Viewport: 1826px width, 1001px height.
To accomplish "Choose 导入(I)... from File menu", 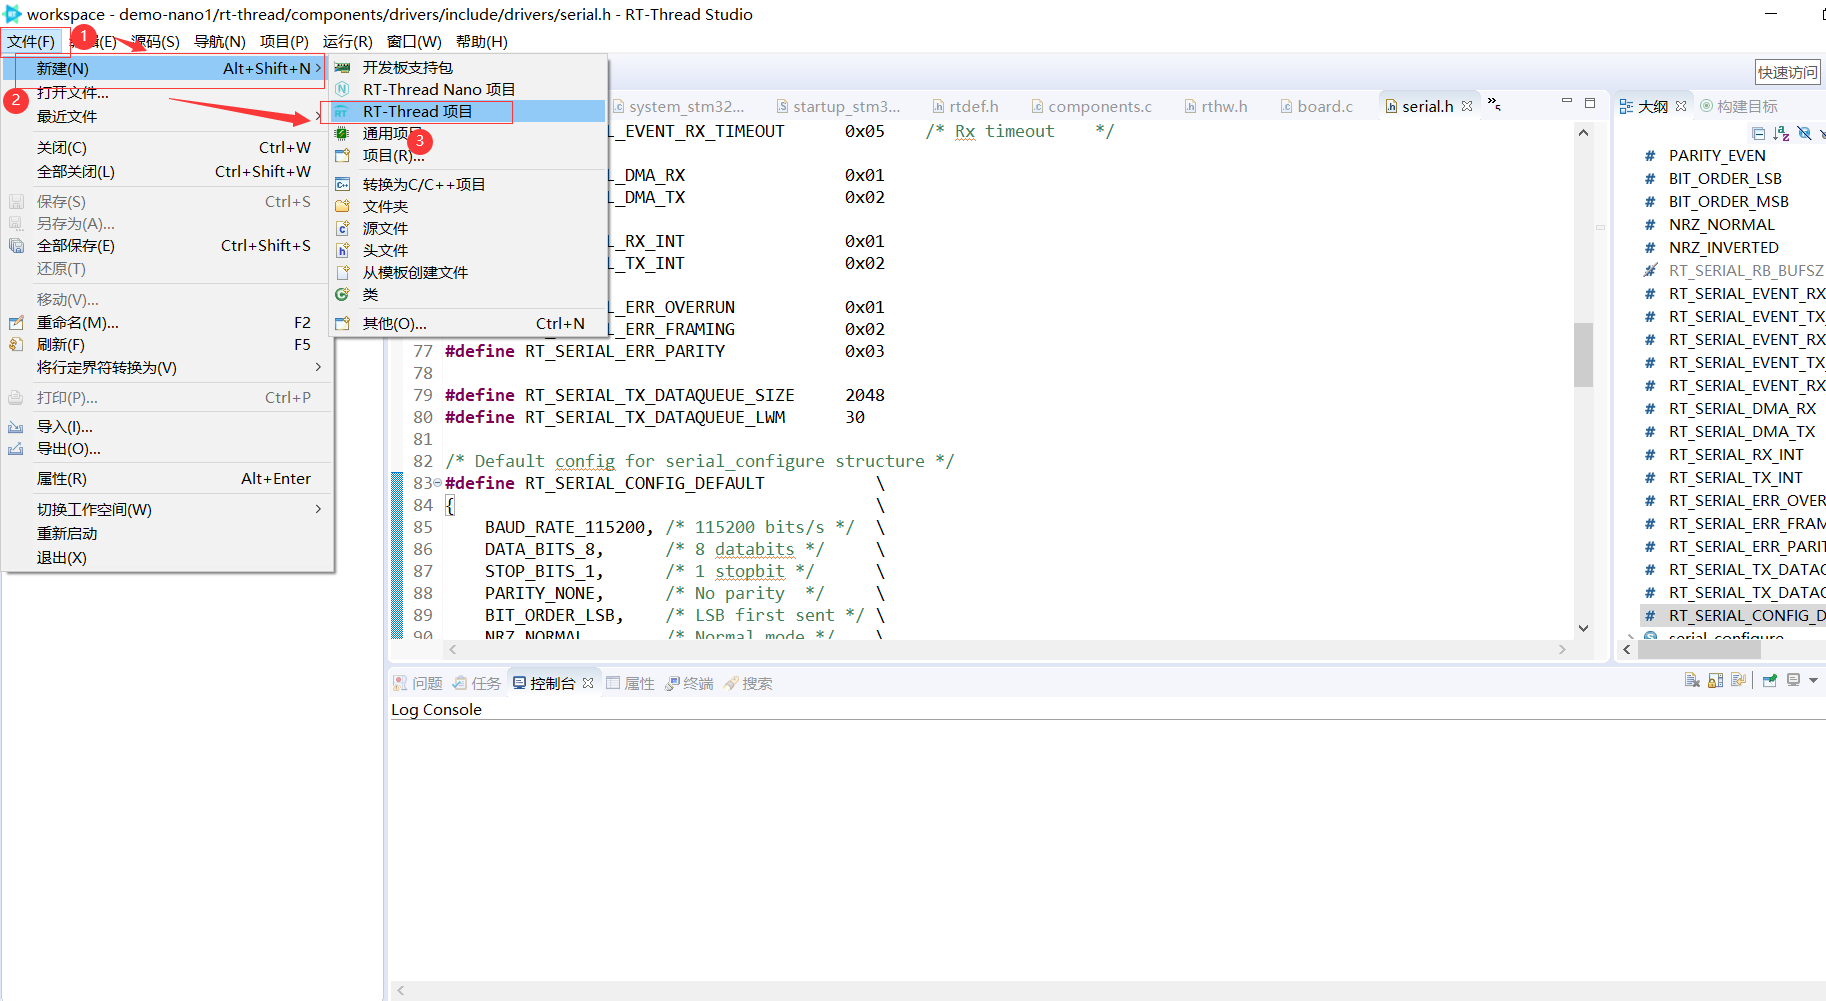I will click(x=167, y=426).
